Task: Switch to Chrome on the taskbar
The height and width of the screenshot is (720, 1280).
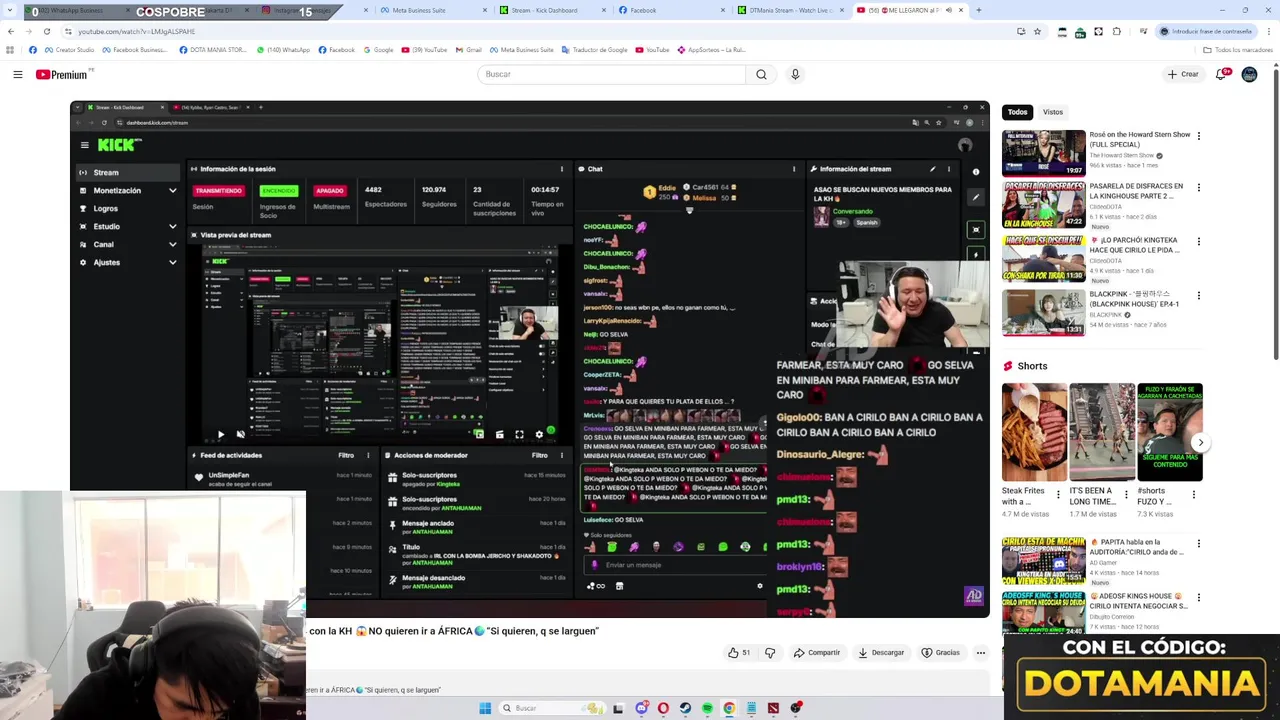Action: (x=729, y=708)
